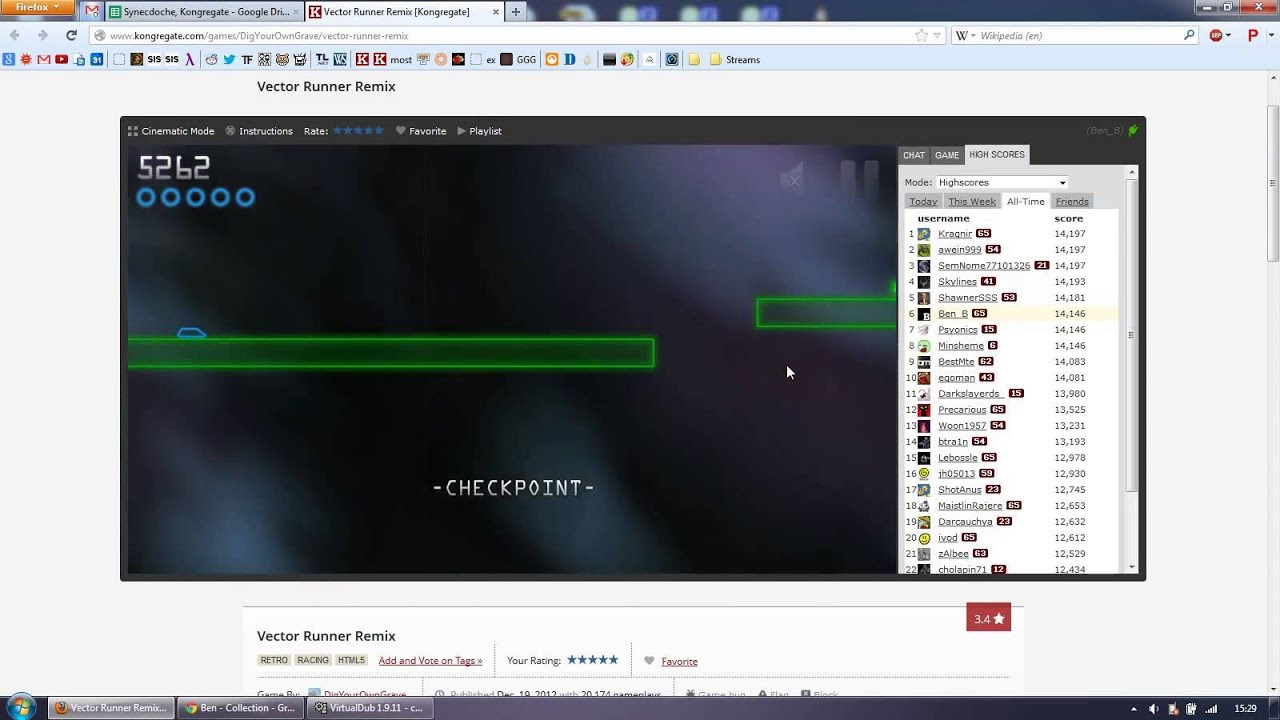The image size is (1280, 720).
Task: Show Friends high scores
Action: [x=1072, y=202]
